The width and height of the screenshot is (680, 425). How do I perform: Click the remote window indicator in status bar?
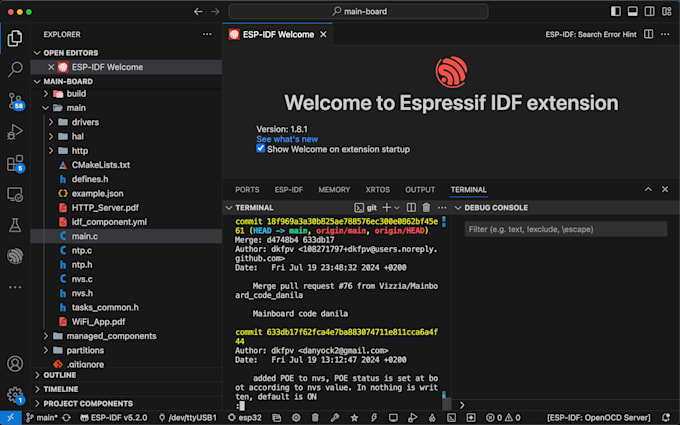point(10,418)
